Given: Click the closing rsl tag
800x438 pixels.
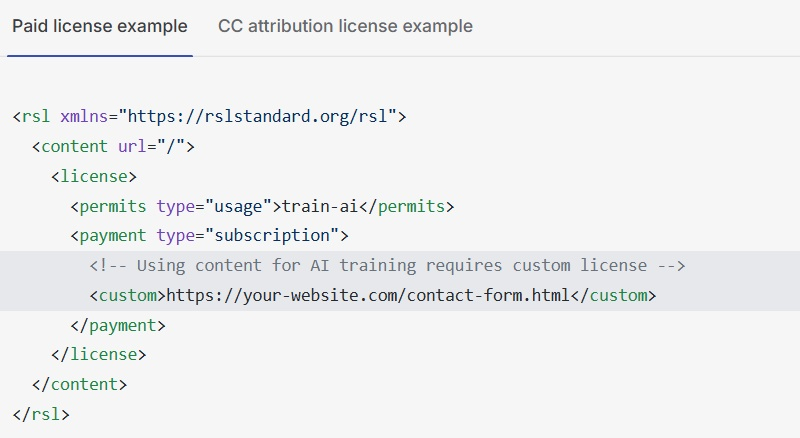Looking at the screenshot, I should [x=41, y=414].
